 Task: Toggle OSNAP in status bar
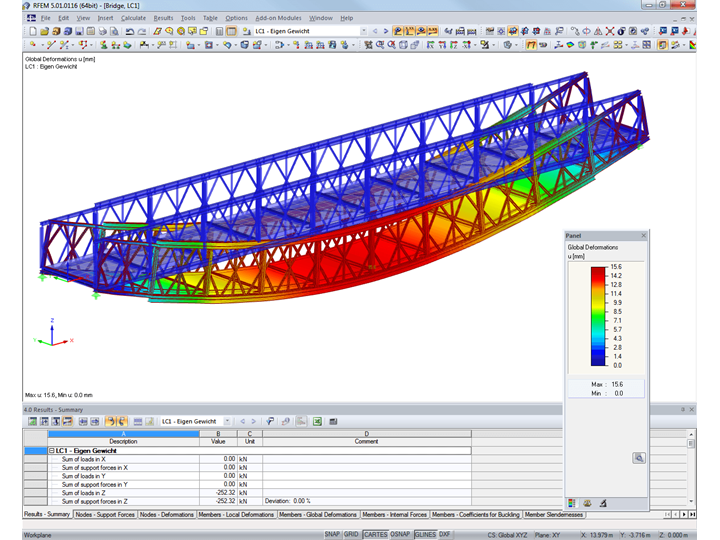[x=400, y=534]
